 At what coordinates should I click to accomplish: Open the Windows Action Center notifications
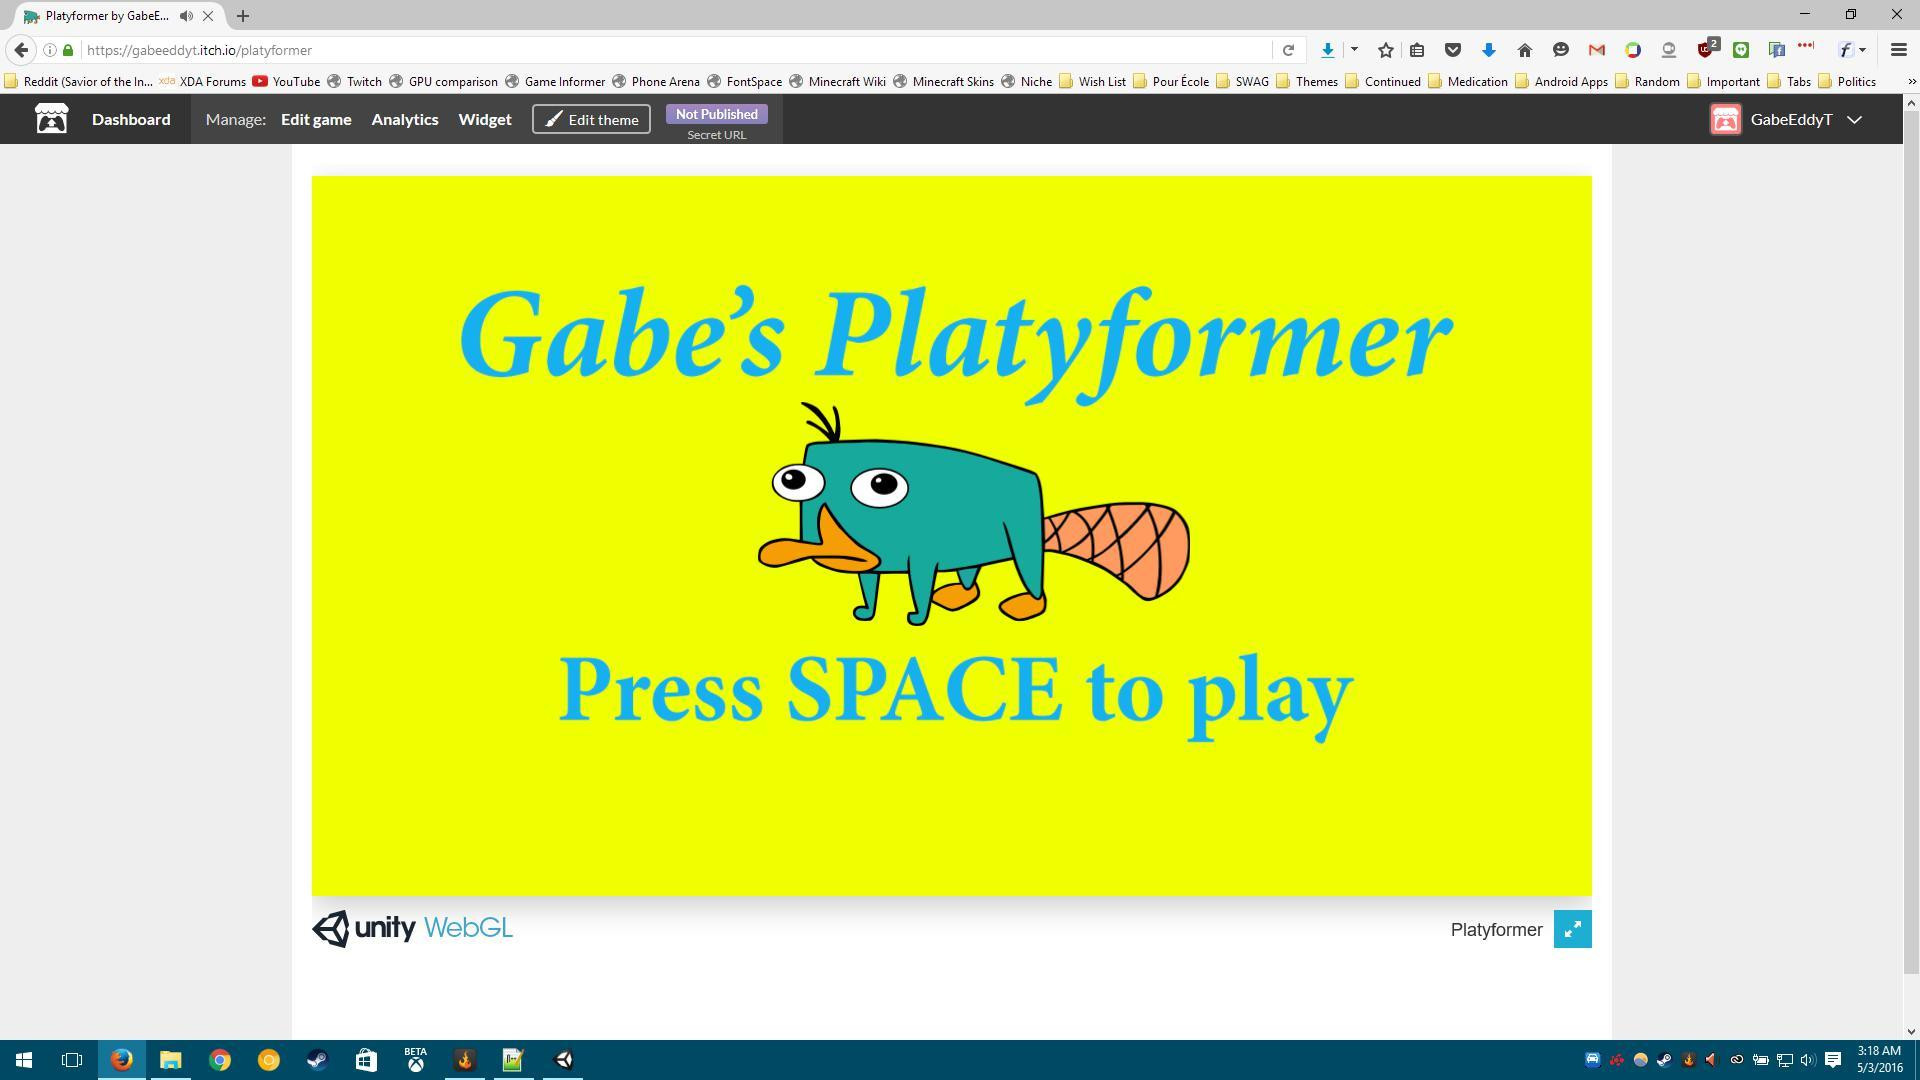[1833, 1060]
